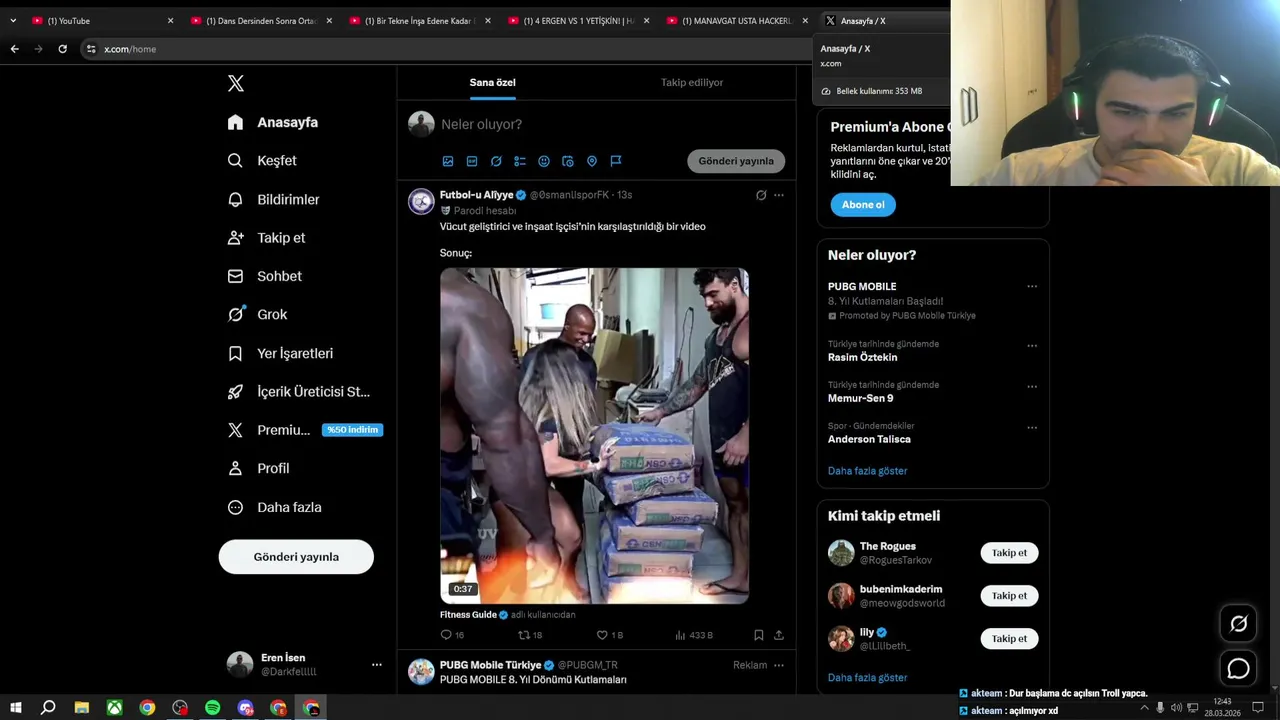Click the Windows Start button
Viewport: 1280px width, 720px height.
coord(15,708)
